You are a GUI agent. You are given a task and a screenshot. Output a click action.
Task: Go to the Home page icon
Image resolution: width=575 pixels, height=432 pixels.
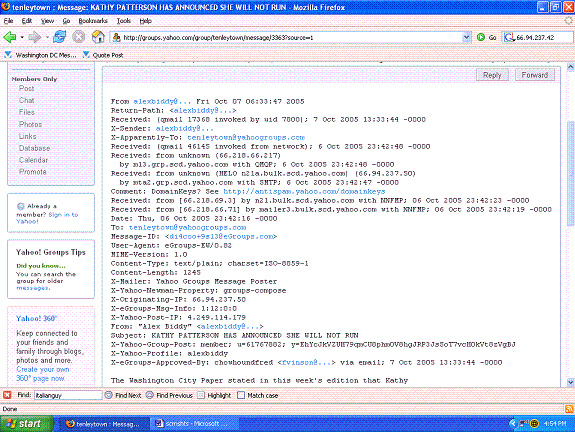98,37
